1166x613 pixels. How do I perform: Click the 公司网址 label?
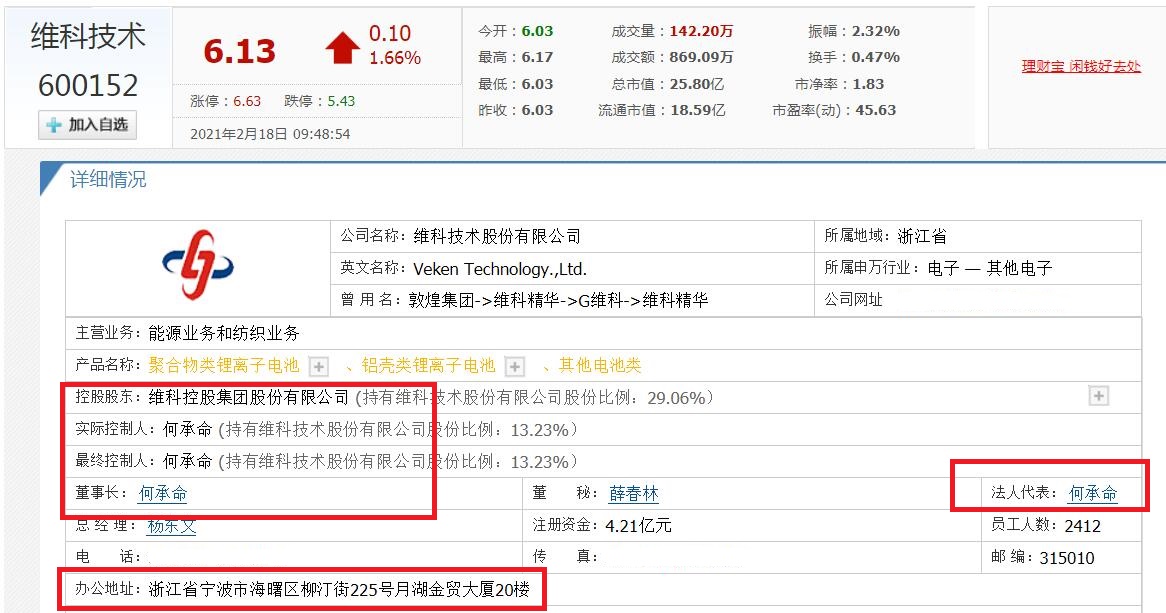[853, 300]
